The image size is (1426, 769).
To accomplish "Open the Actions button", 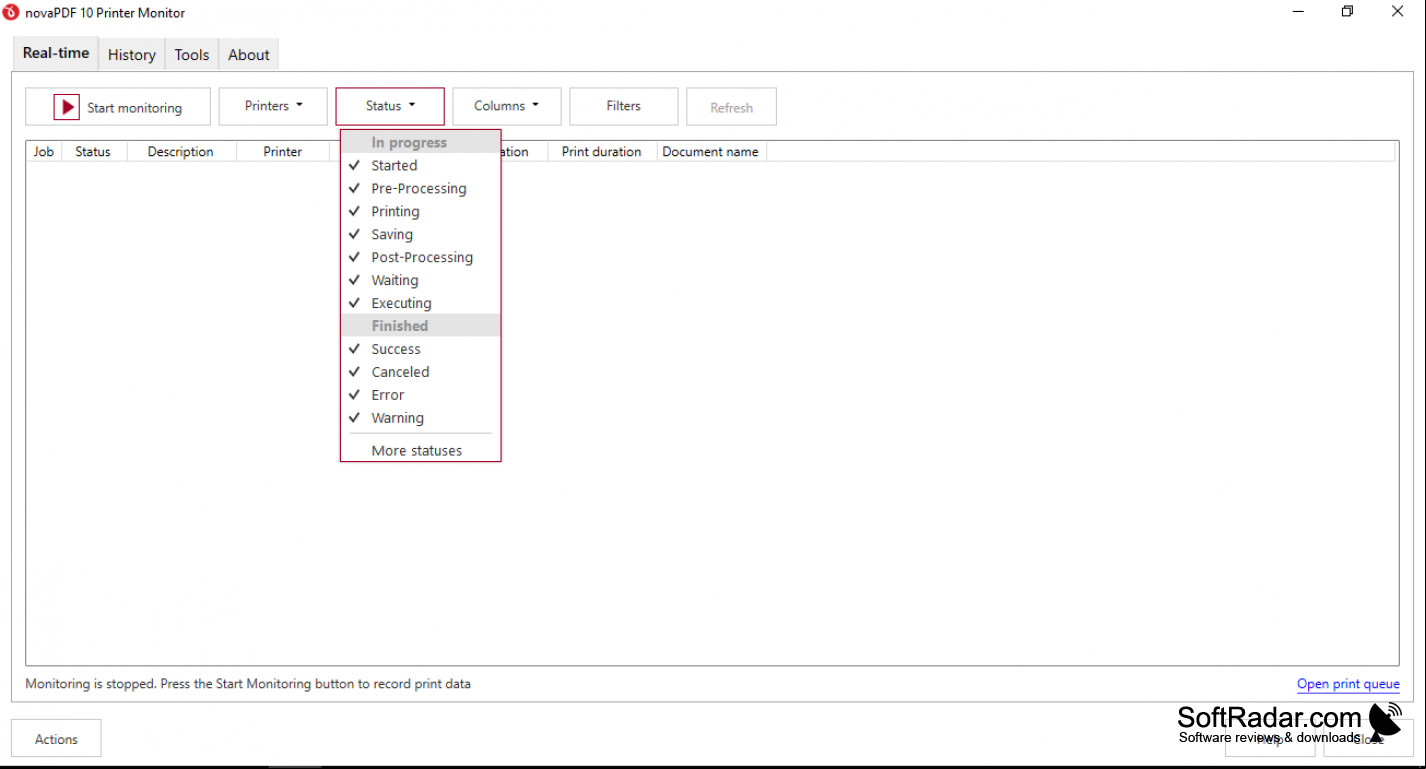I will [x=56, y=739].
